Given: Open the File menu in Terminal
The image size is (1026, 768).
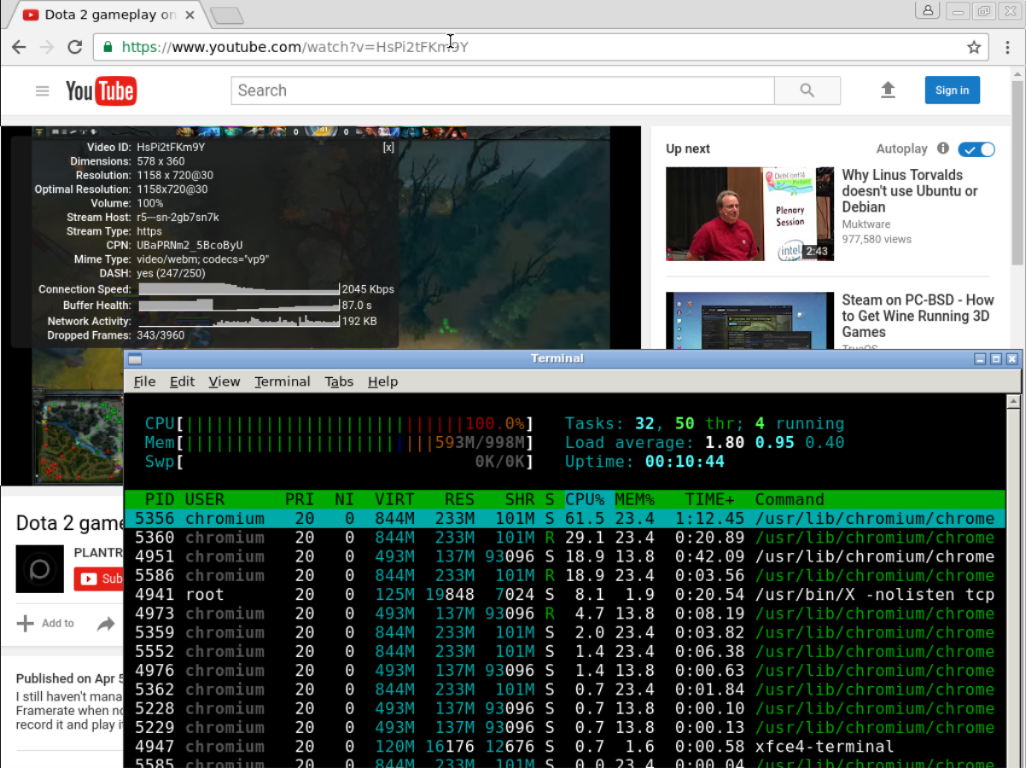Looking at the screenshot, I should (144, 382).
